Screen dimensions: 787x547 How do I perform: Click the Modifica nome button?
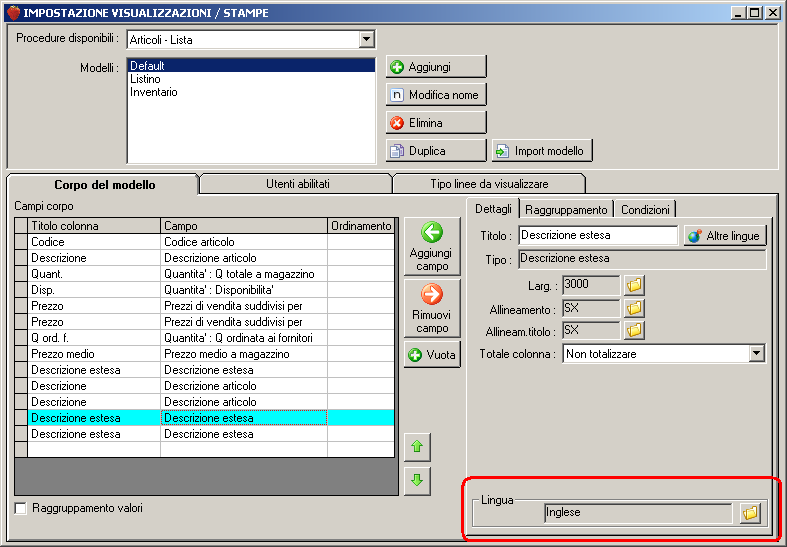[436, 95]
